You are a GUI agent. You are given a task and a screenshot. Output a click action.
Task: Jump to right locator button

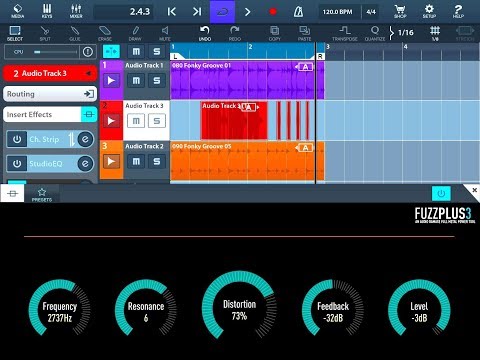pos(197,12)
